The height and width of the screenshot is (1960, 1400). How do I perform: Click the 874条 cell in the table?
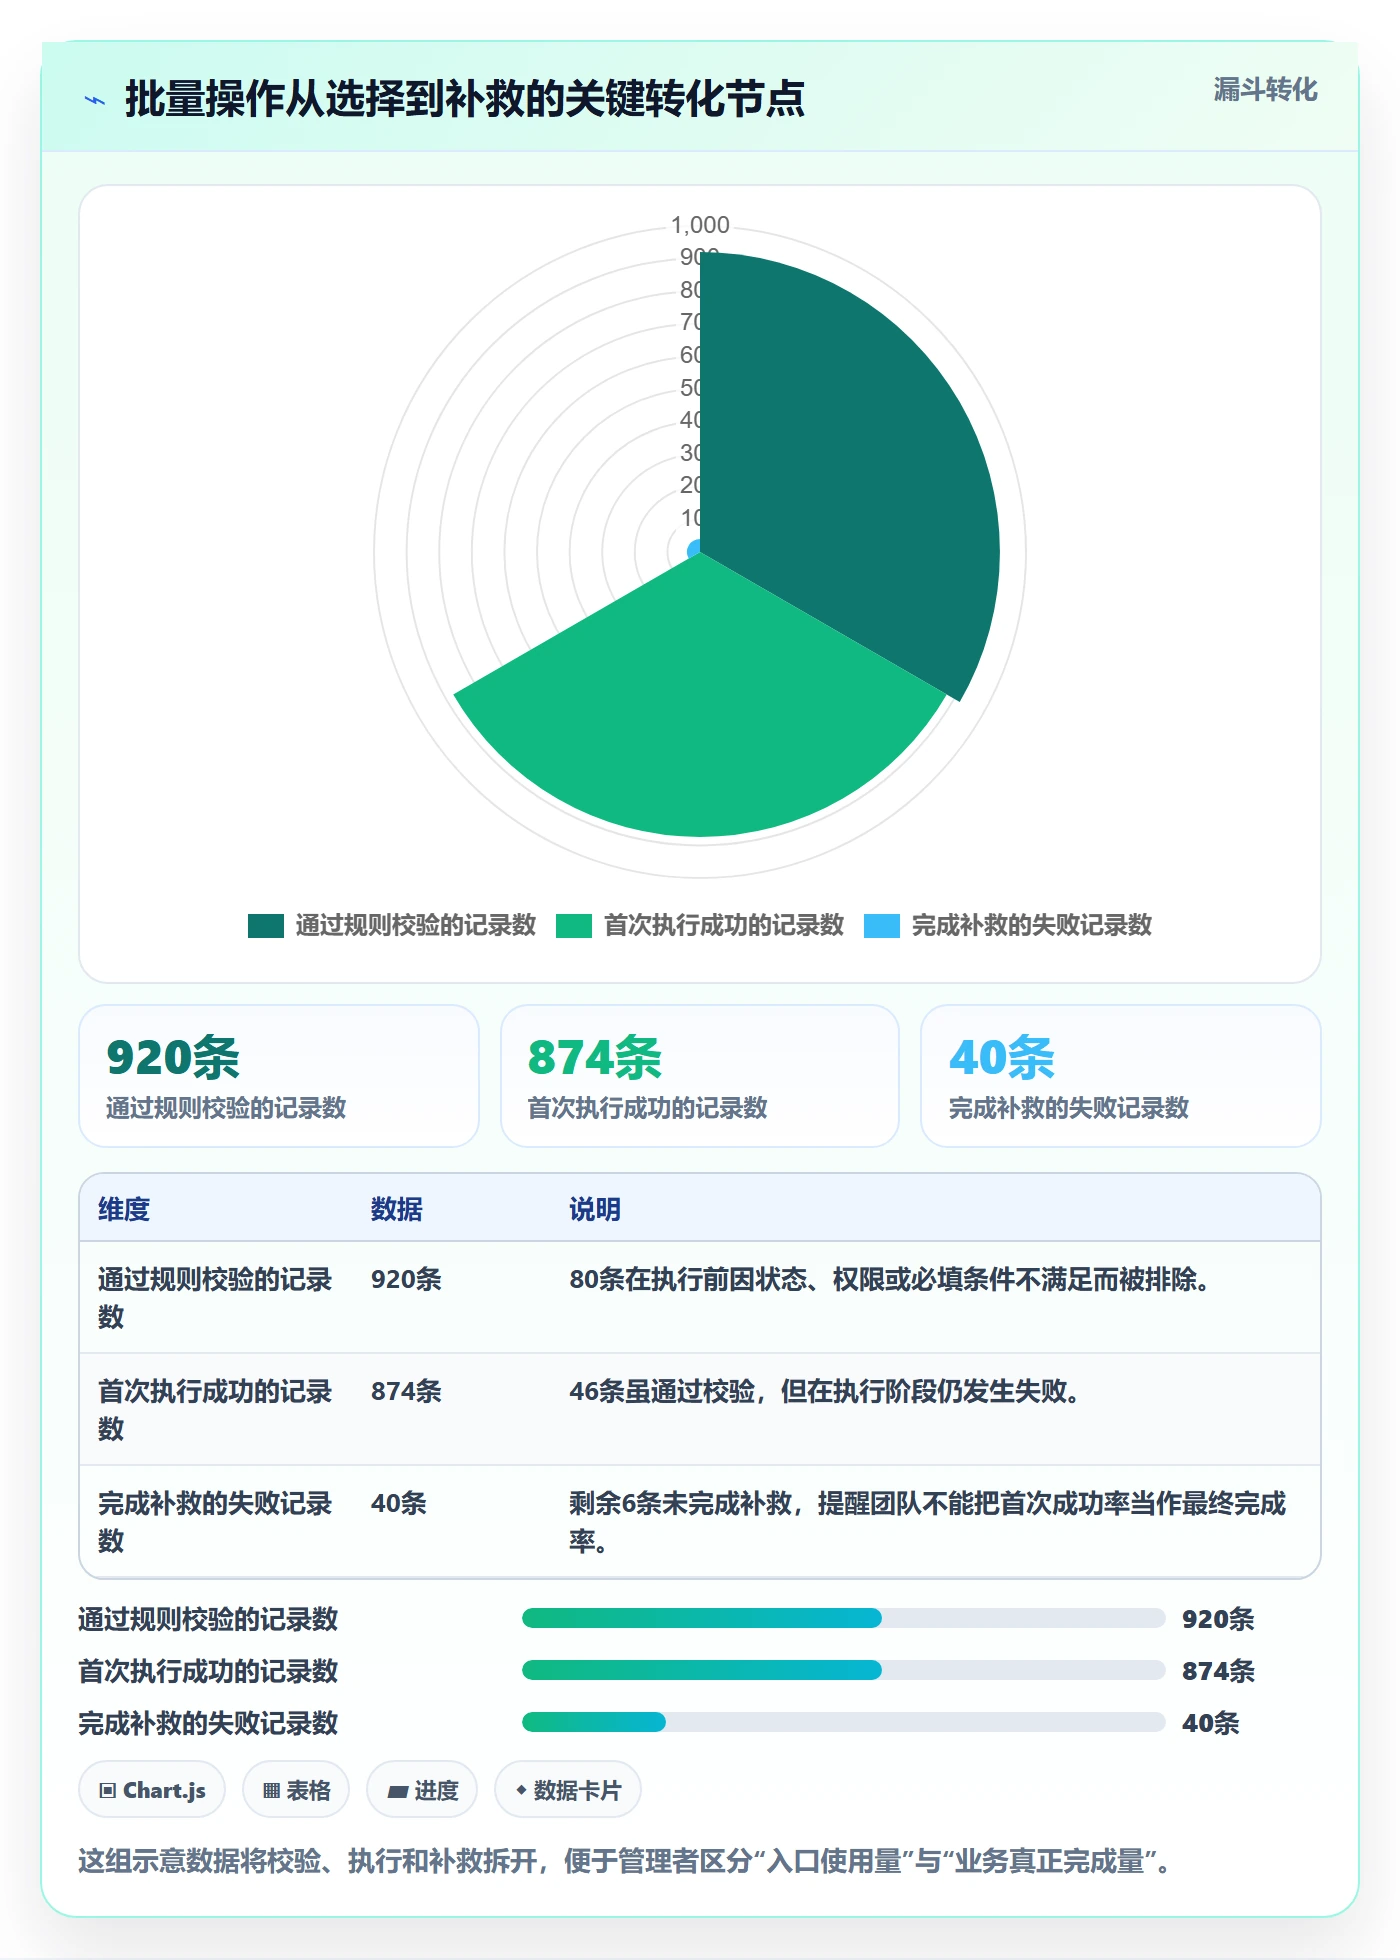[x=406, y=1391]
